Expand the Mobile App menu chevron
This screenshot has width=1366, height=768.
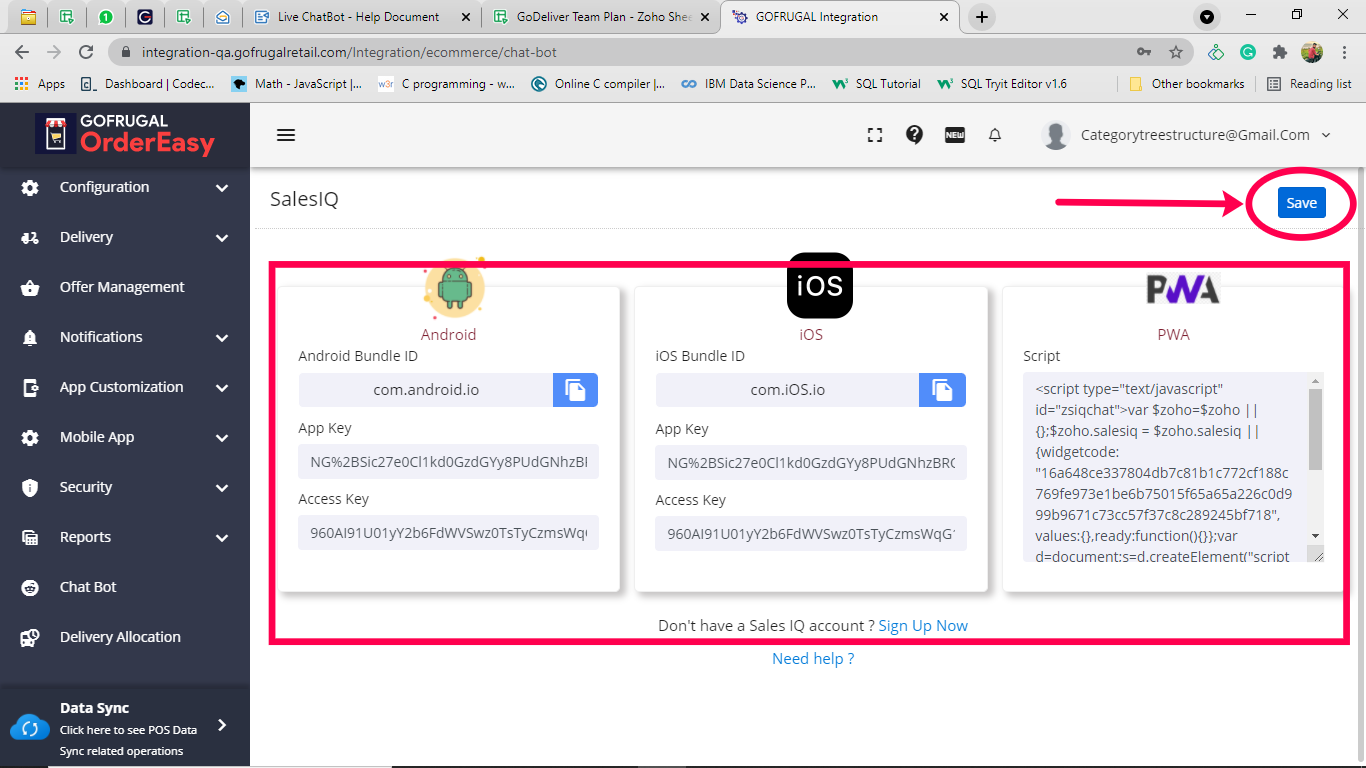[222, 437]
